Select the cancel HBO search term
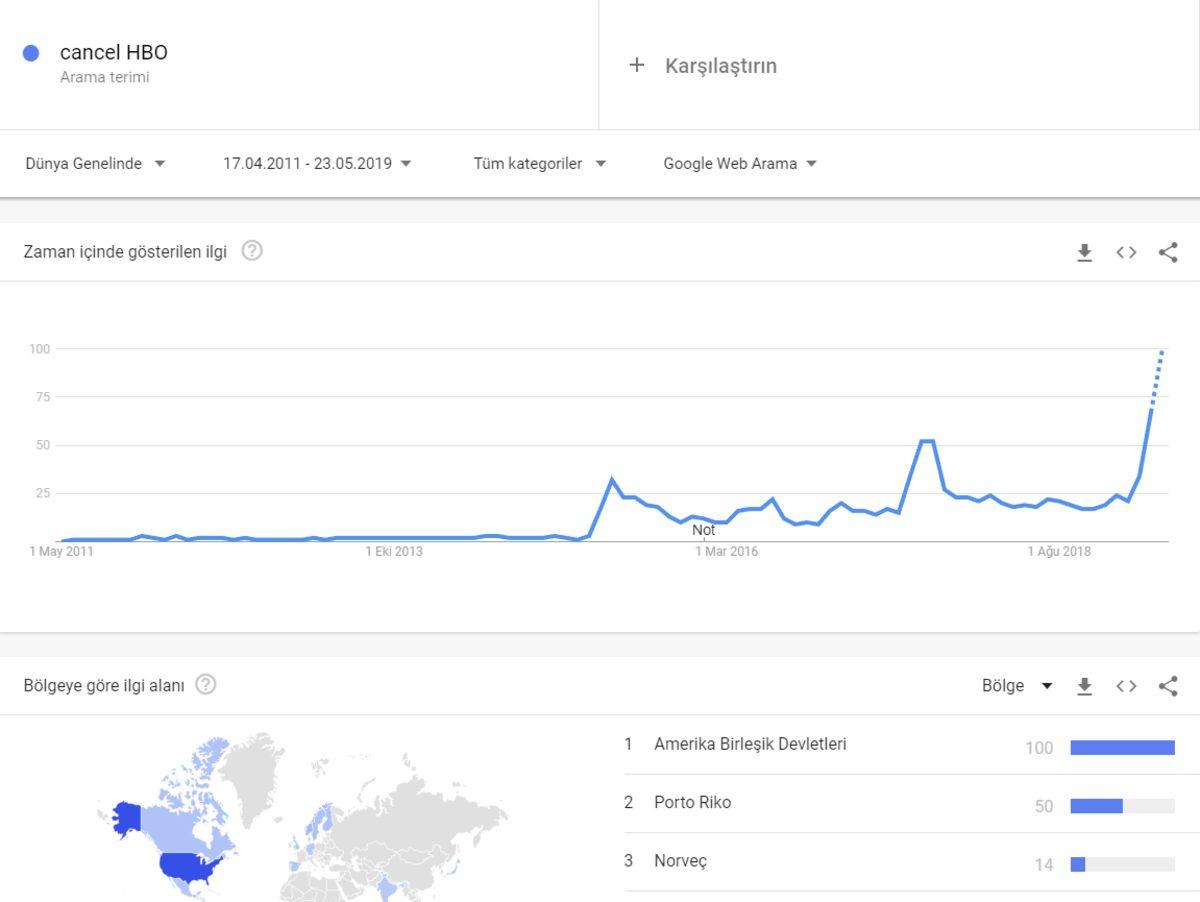This screenshot has height=902, width=1200. click(x=114, y=53)
